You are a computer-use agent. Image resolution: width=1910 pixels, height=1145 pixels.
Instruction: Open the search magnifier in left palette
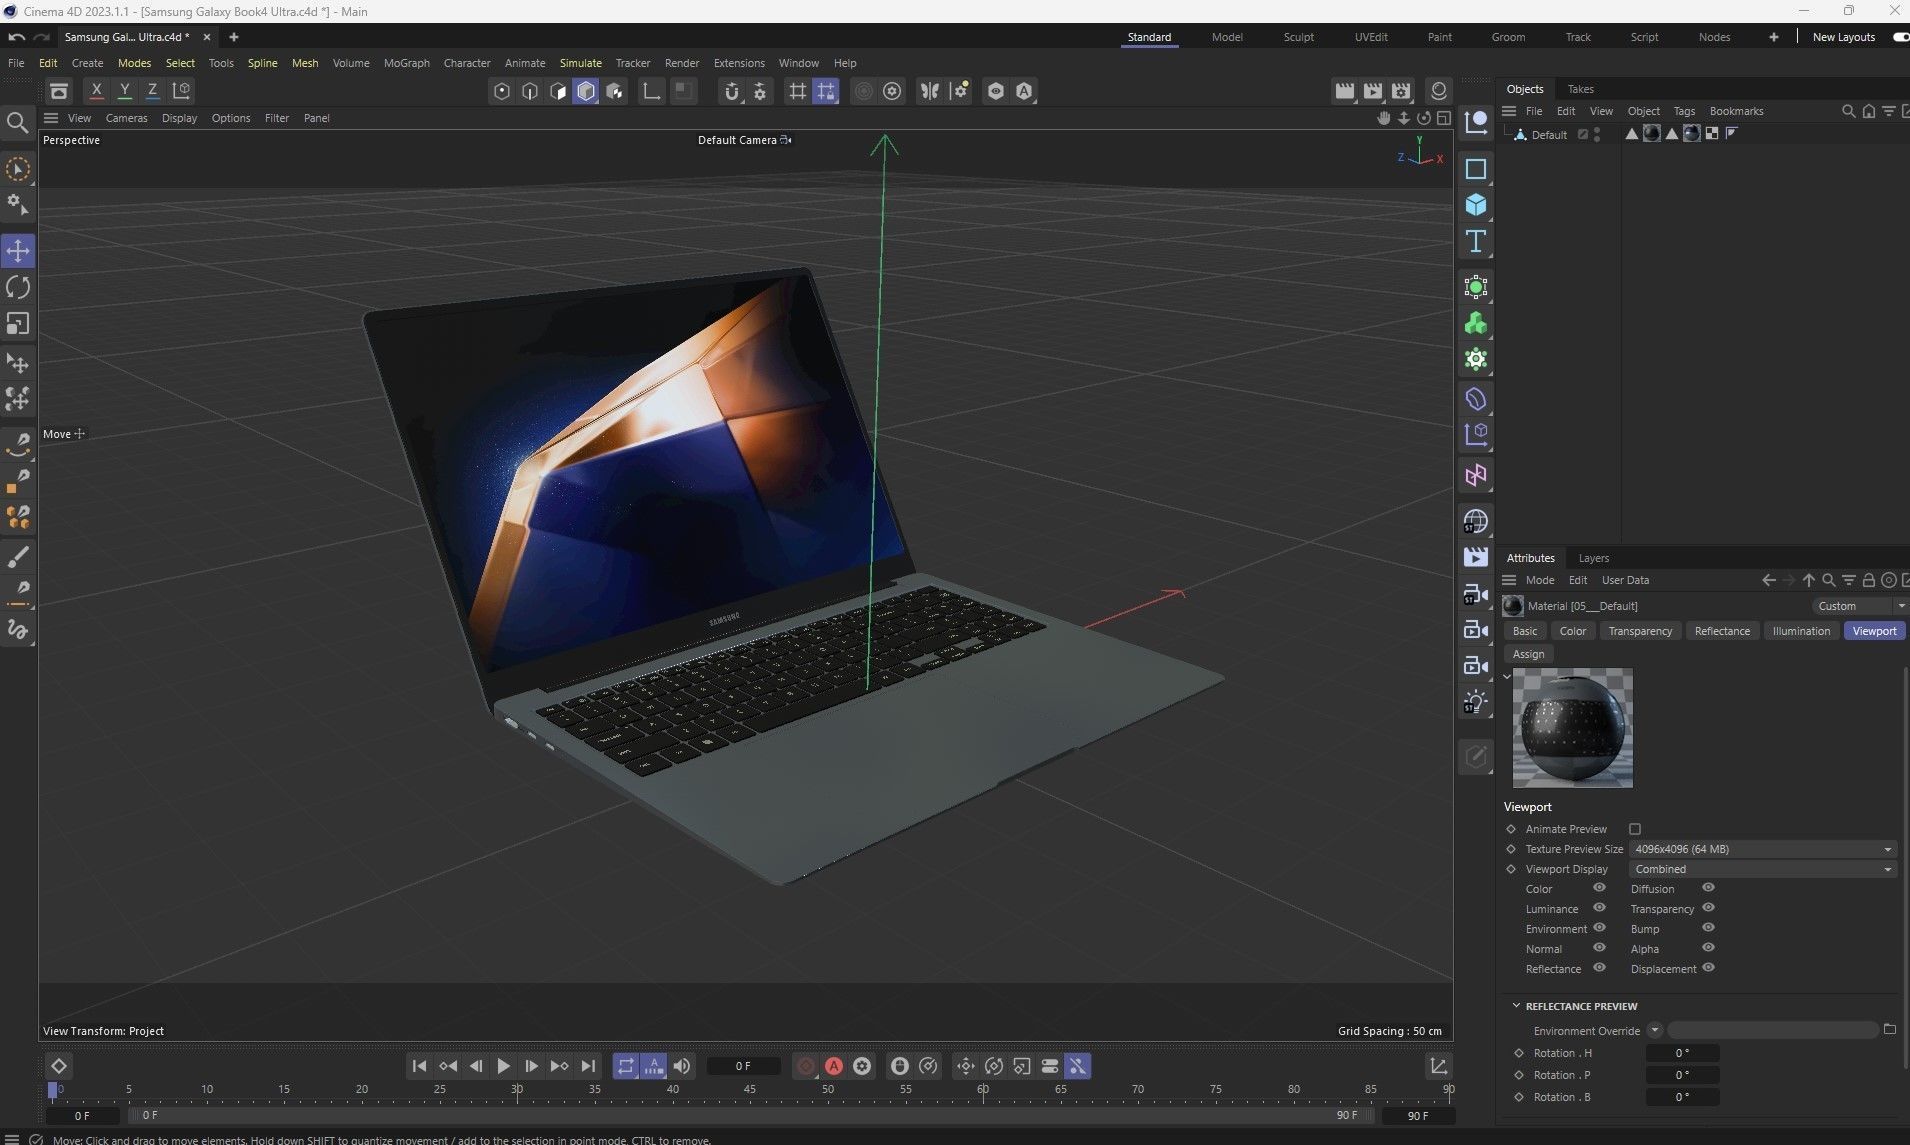(17, 122)
